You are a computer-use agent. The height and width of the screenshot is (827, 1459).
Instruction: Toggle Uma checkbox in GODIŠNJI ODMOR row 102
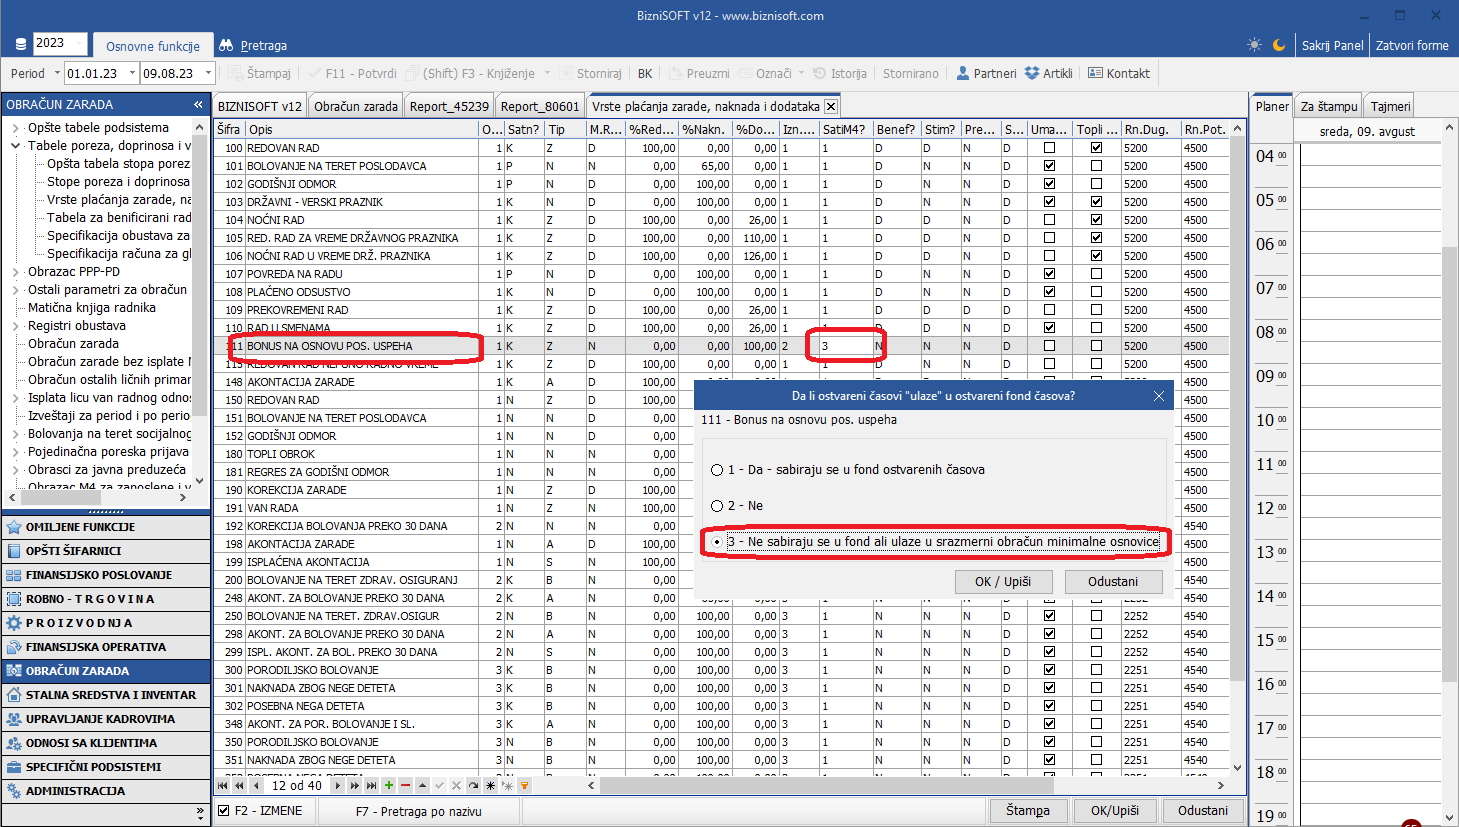[x=1049, y=184]
